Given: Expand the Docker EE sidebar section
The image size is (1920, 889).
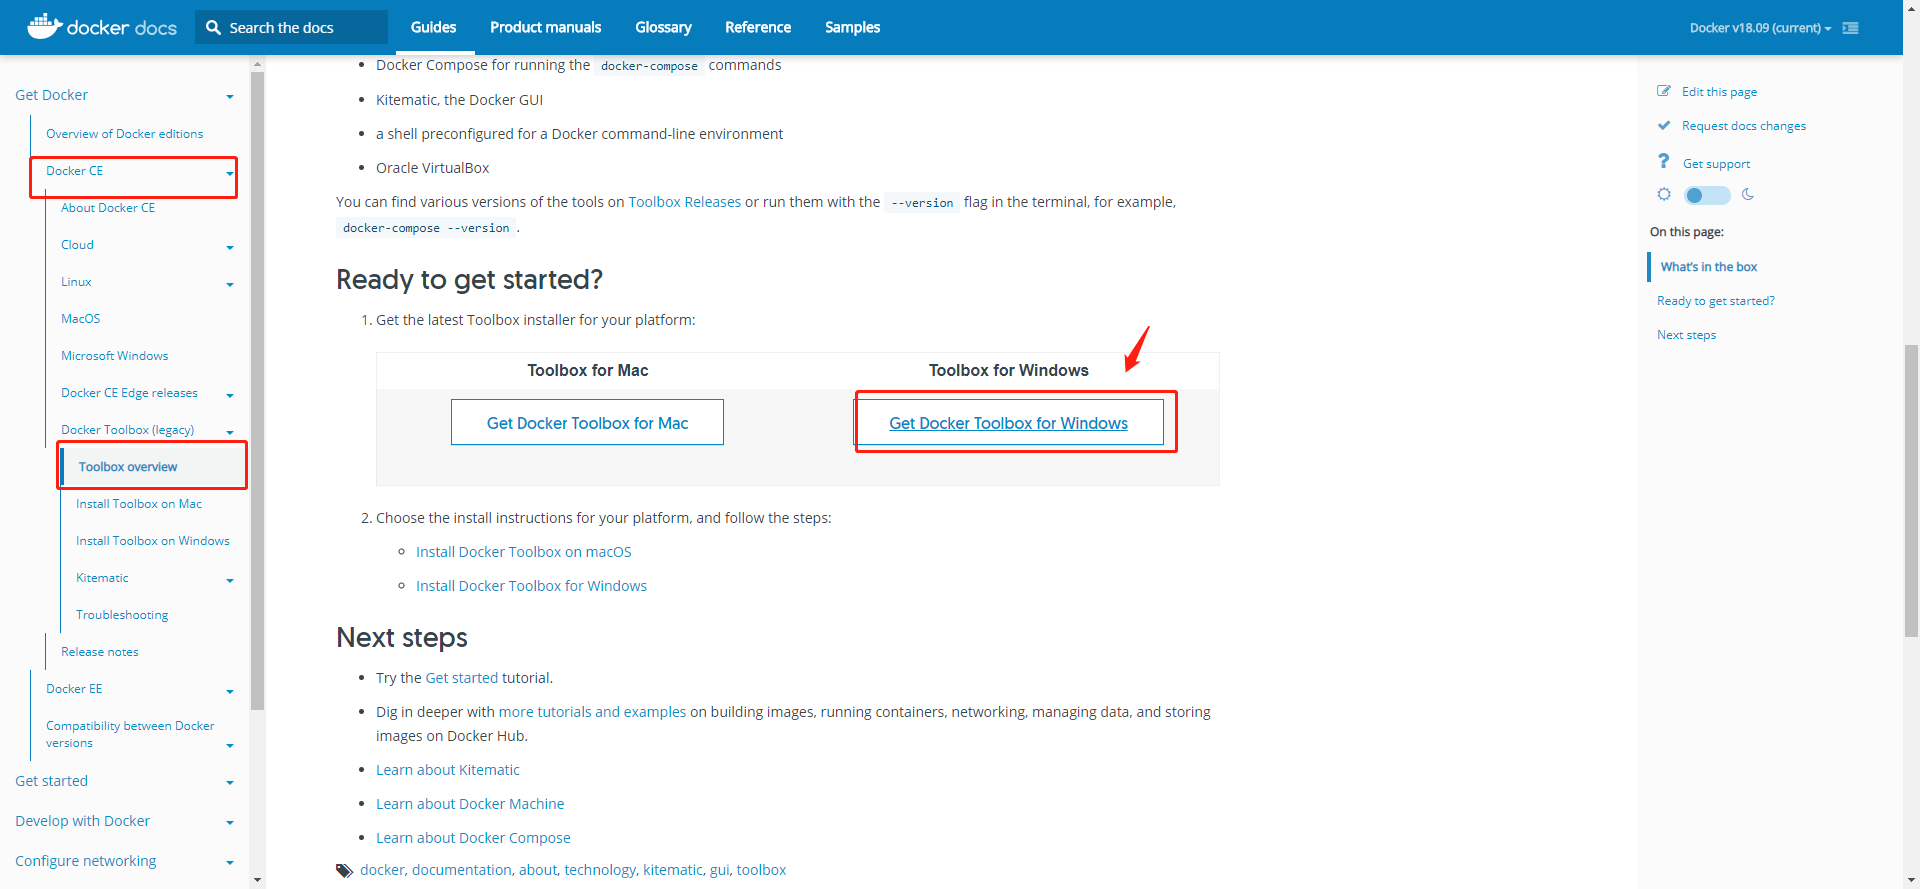Looking at the screenshot, I should 230,691.
